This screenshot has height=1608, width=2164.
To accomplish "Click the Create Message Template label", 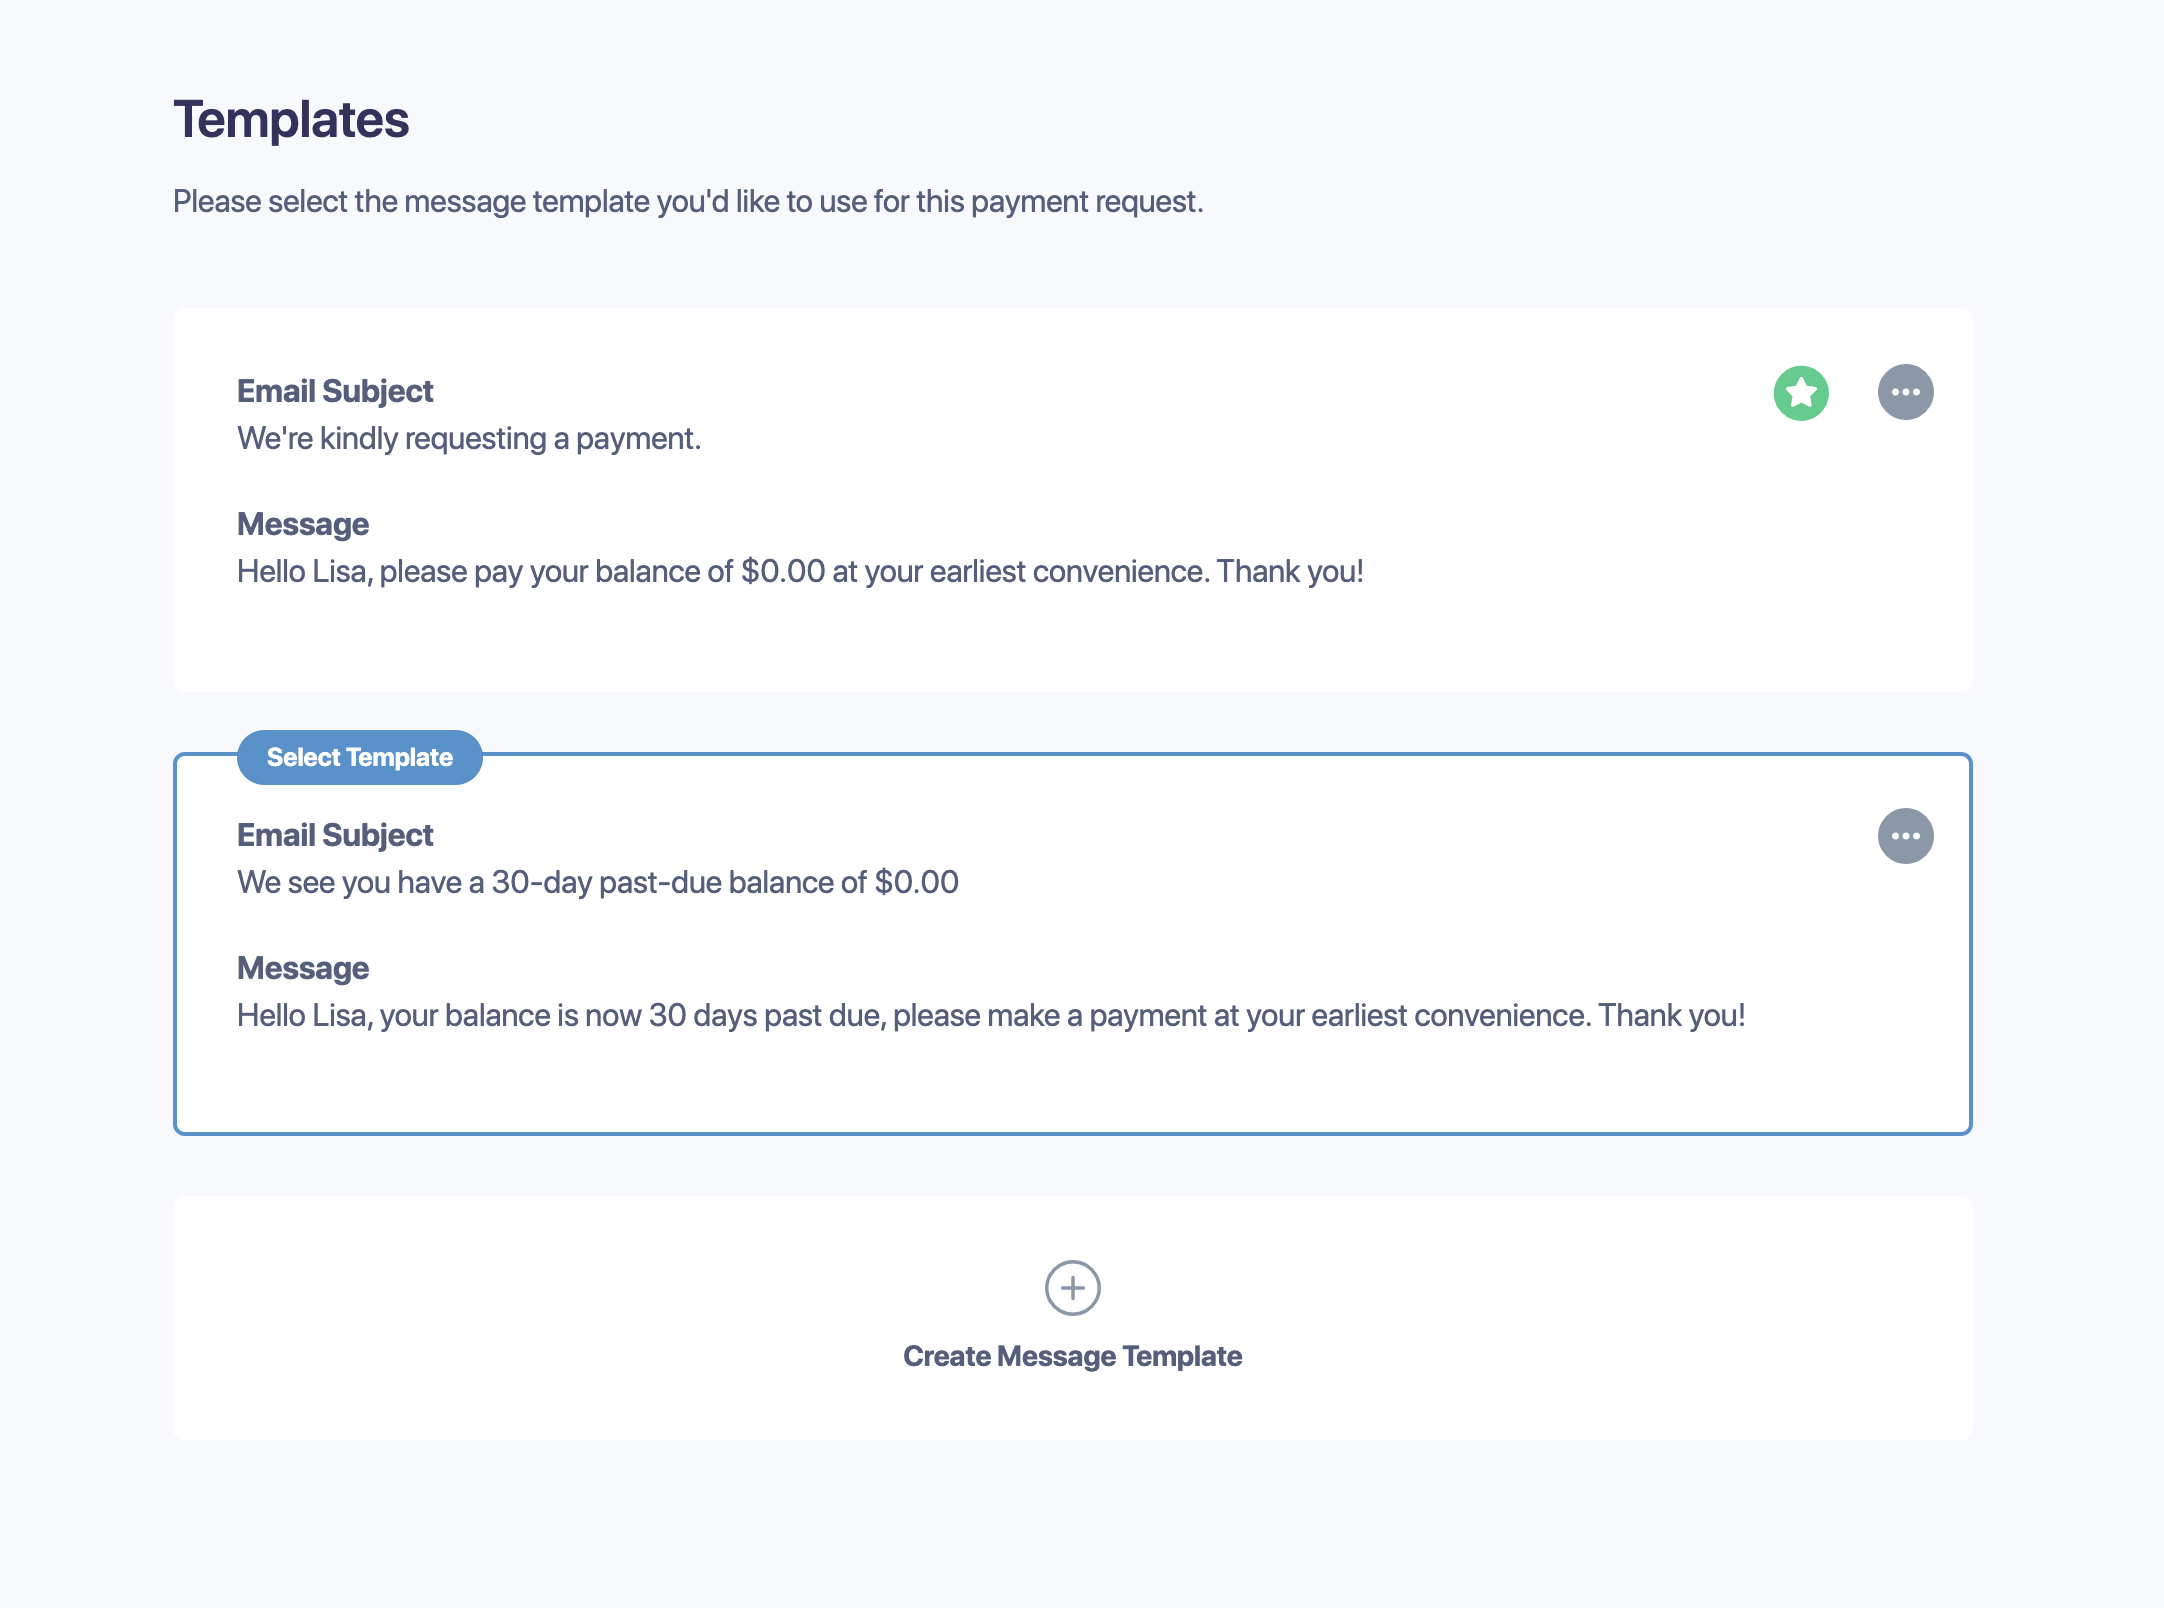I will point(1072,1356).
